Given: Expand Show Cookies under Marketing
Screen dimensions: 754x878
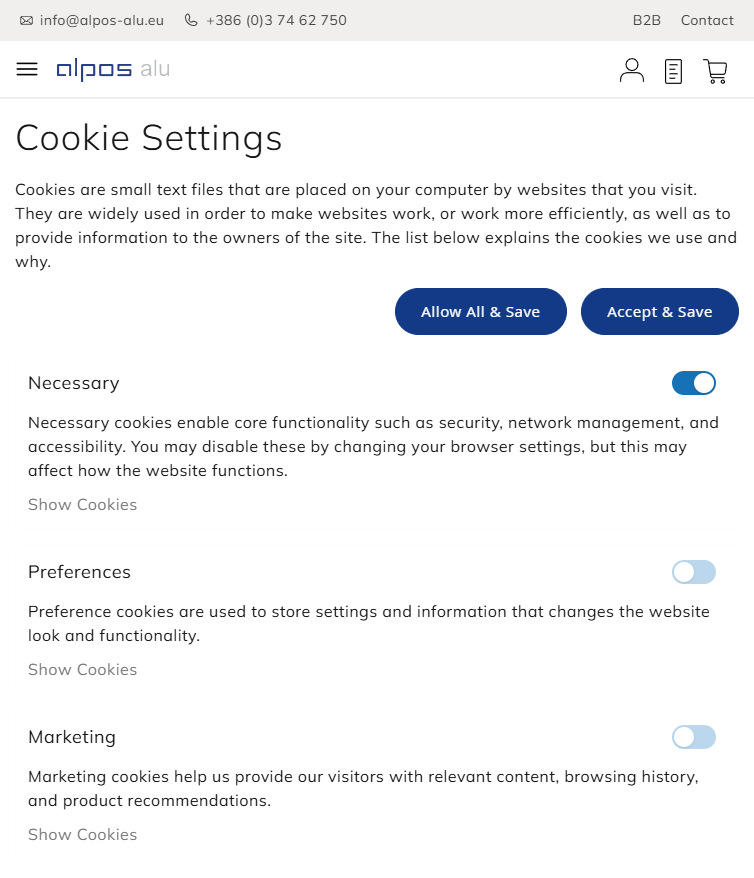Looking at the screenshot, I should pyautogui.click(x=82, y=835).
